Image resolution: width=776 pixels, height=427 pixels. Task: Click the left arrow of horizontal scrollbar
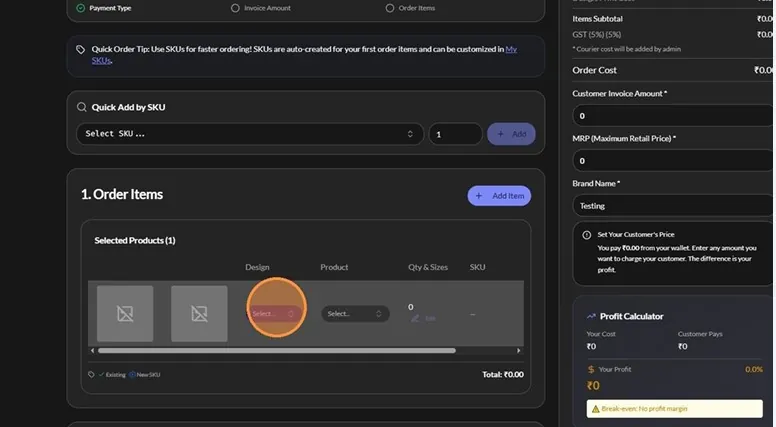93,350
